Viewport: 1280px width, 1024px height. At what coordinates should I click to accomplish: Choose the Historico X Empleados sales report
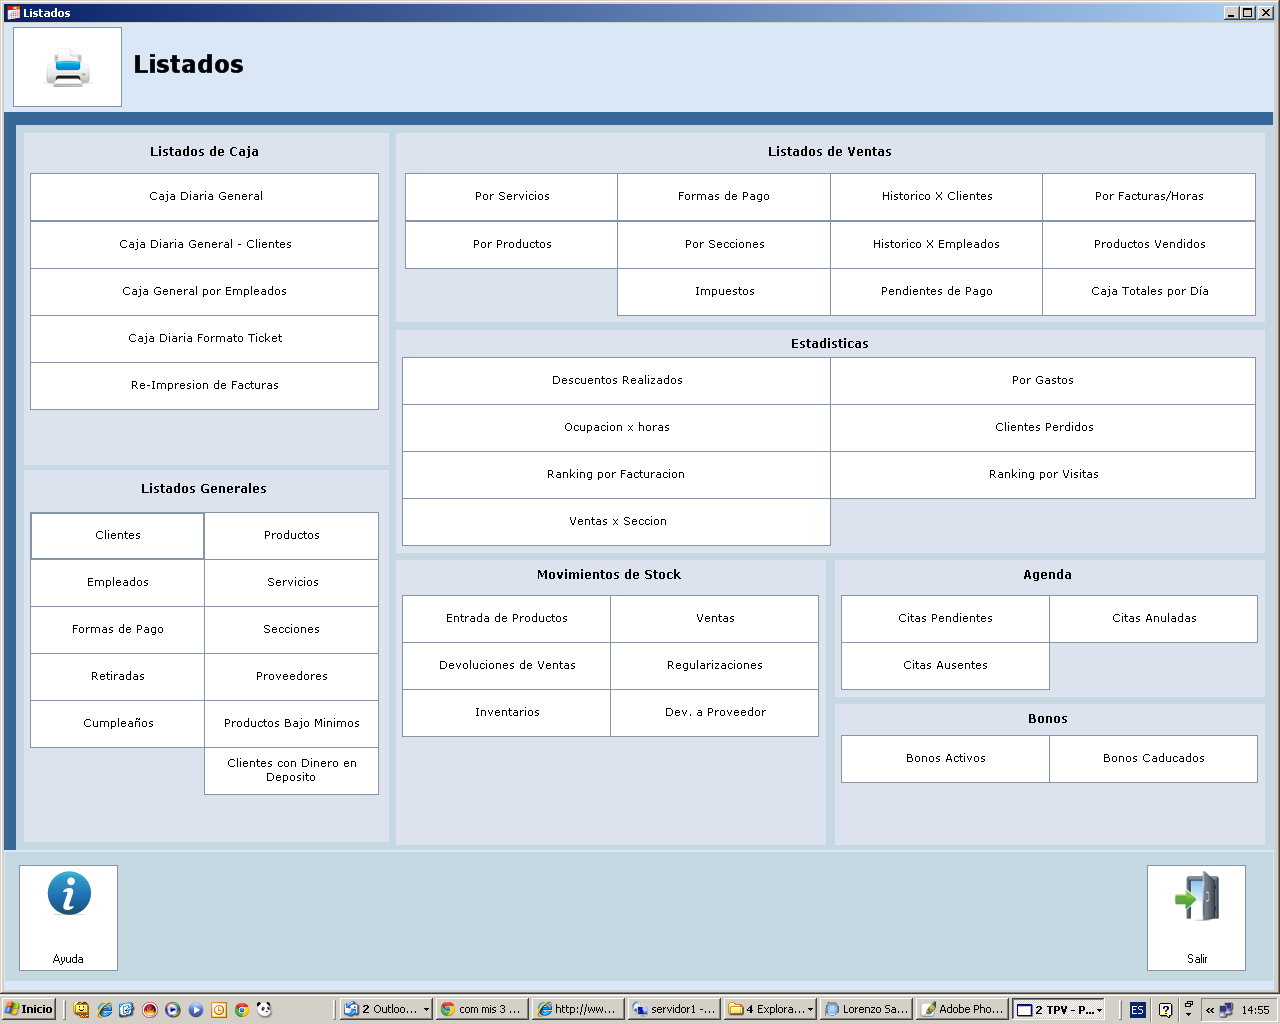936,245
